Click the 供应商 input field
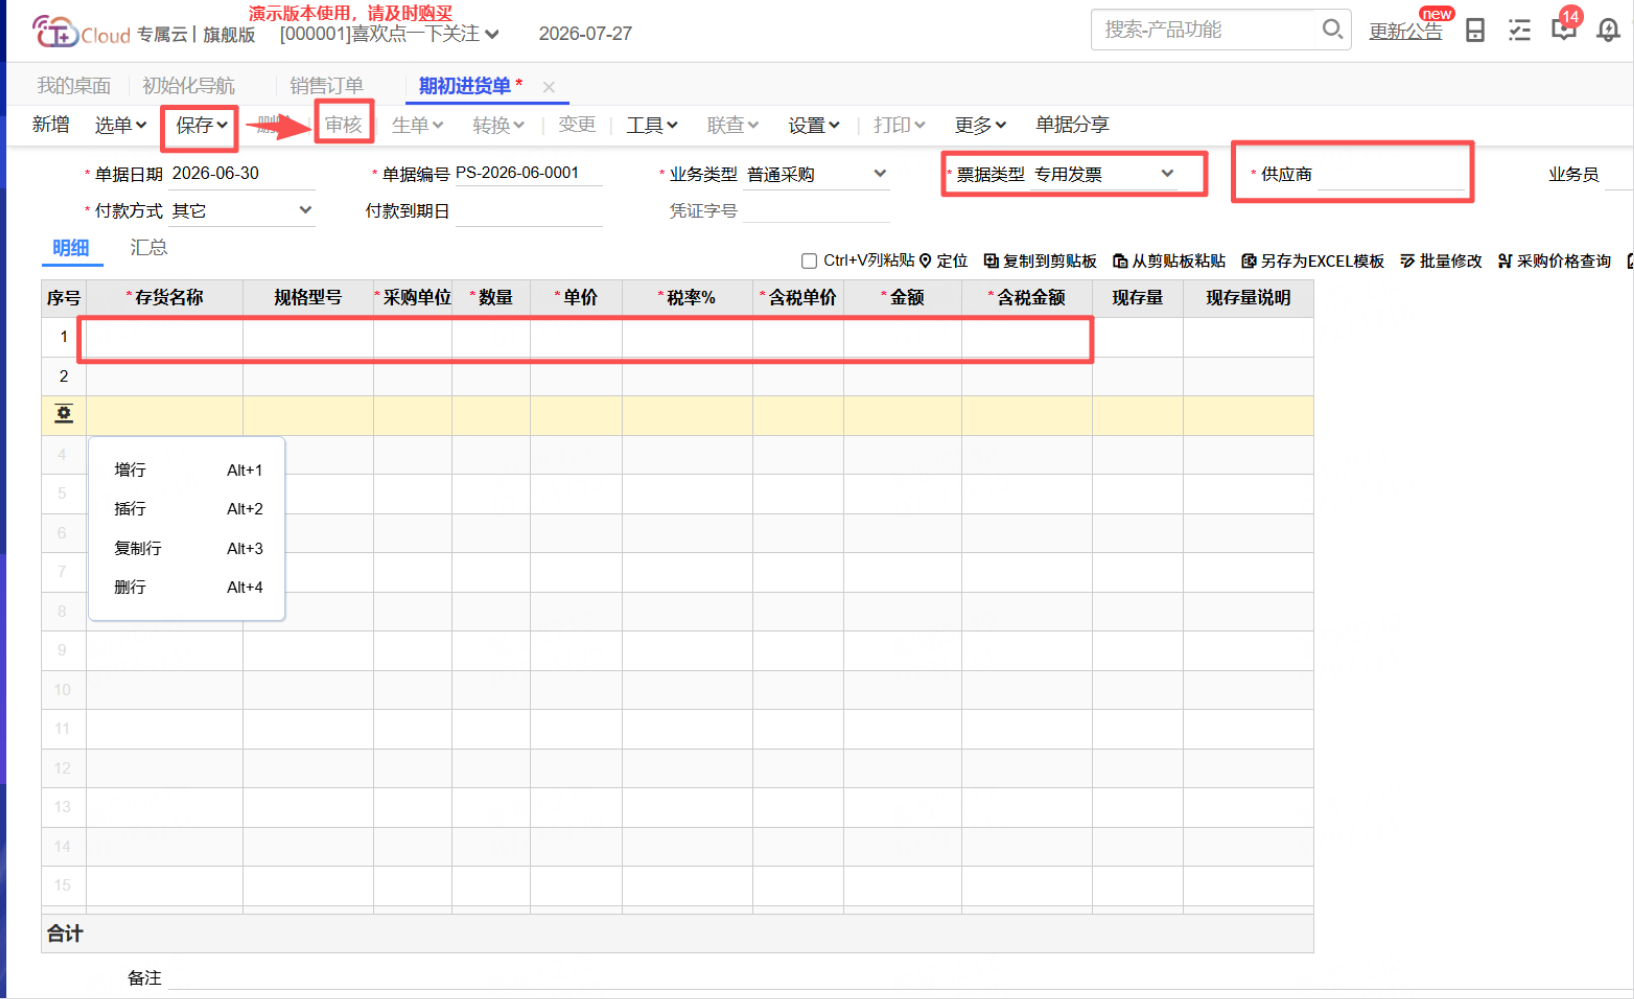 [1390, 174]
